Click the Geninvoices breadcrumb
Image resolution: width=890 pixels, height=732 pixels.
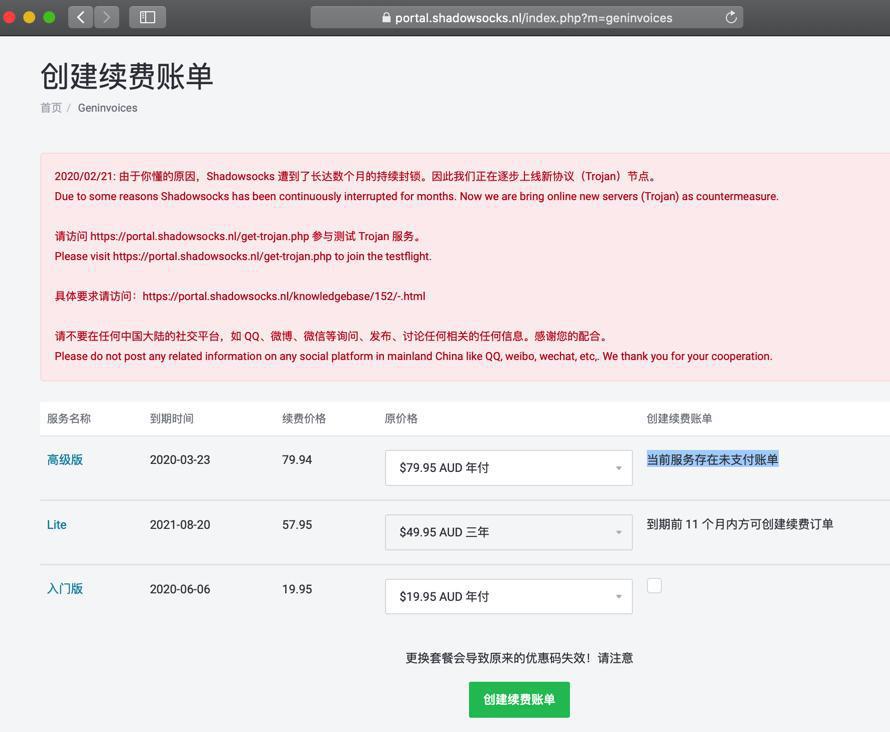click(x=107, y=108)
